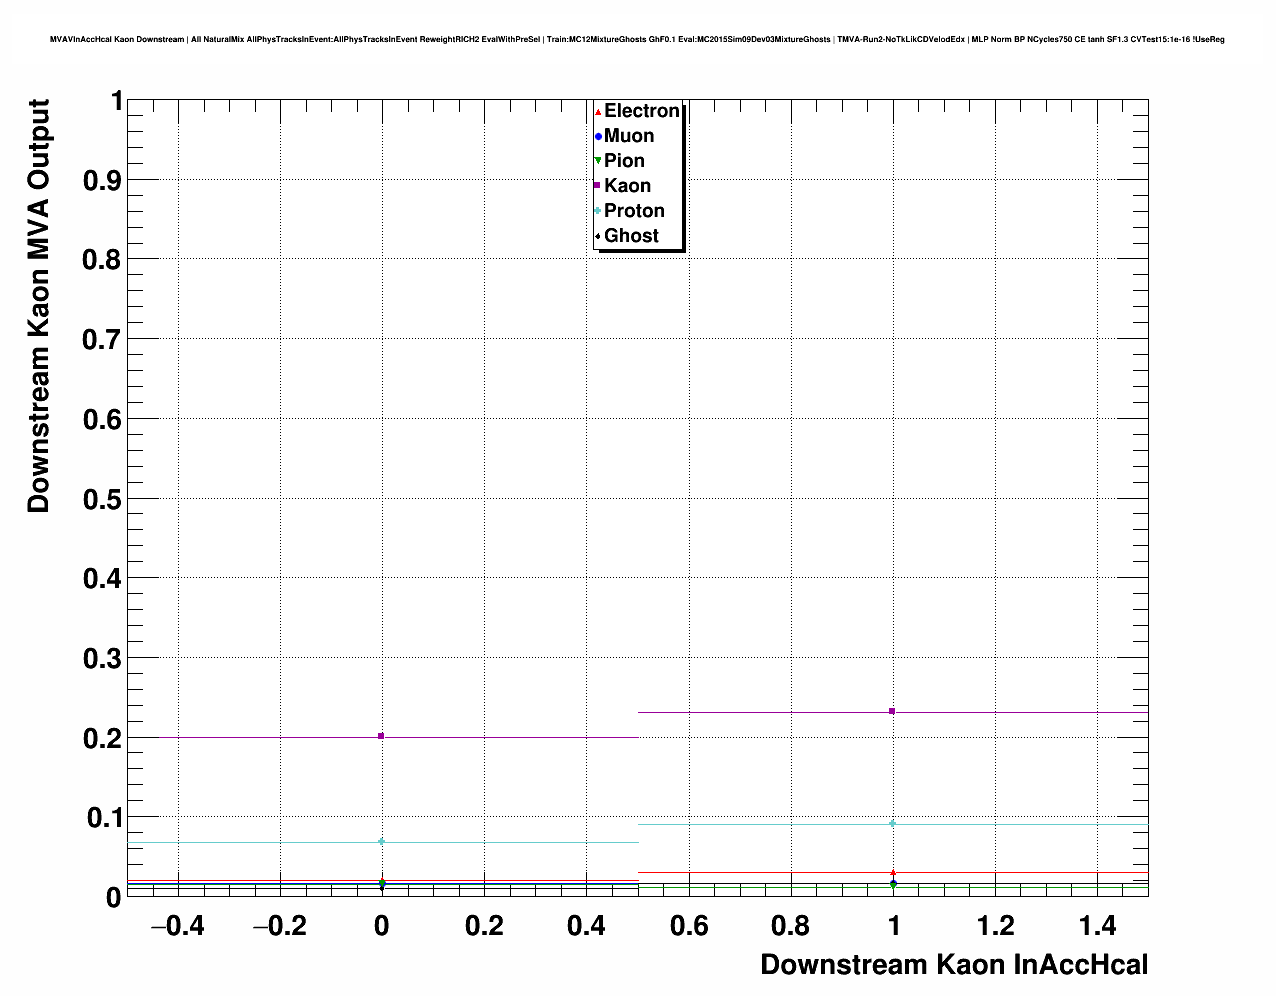Select the x-axis title Downstream Kaon InAccHcal
Screen dimensions: 1276x996
point(954,964)
